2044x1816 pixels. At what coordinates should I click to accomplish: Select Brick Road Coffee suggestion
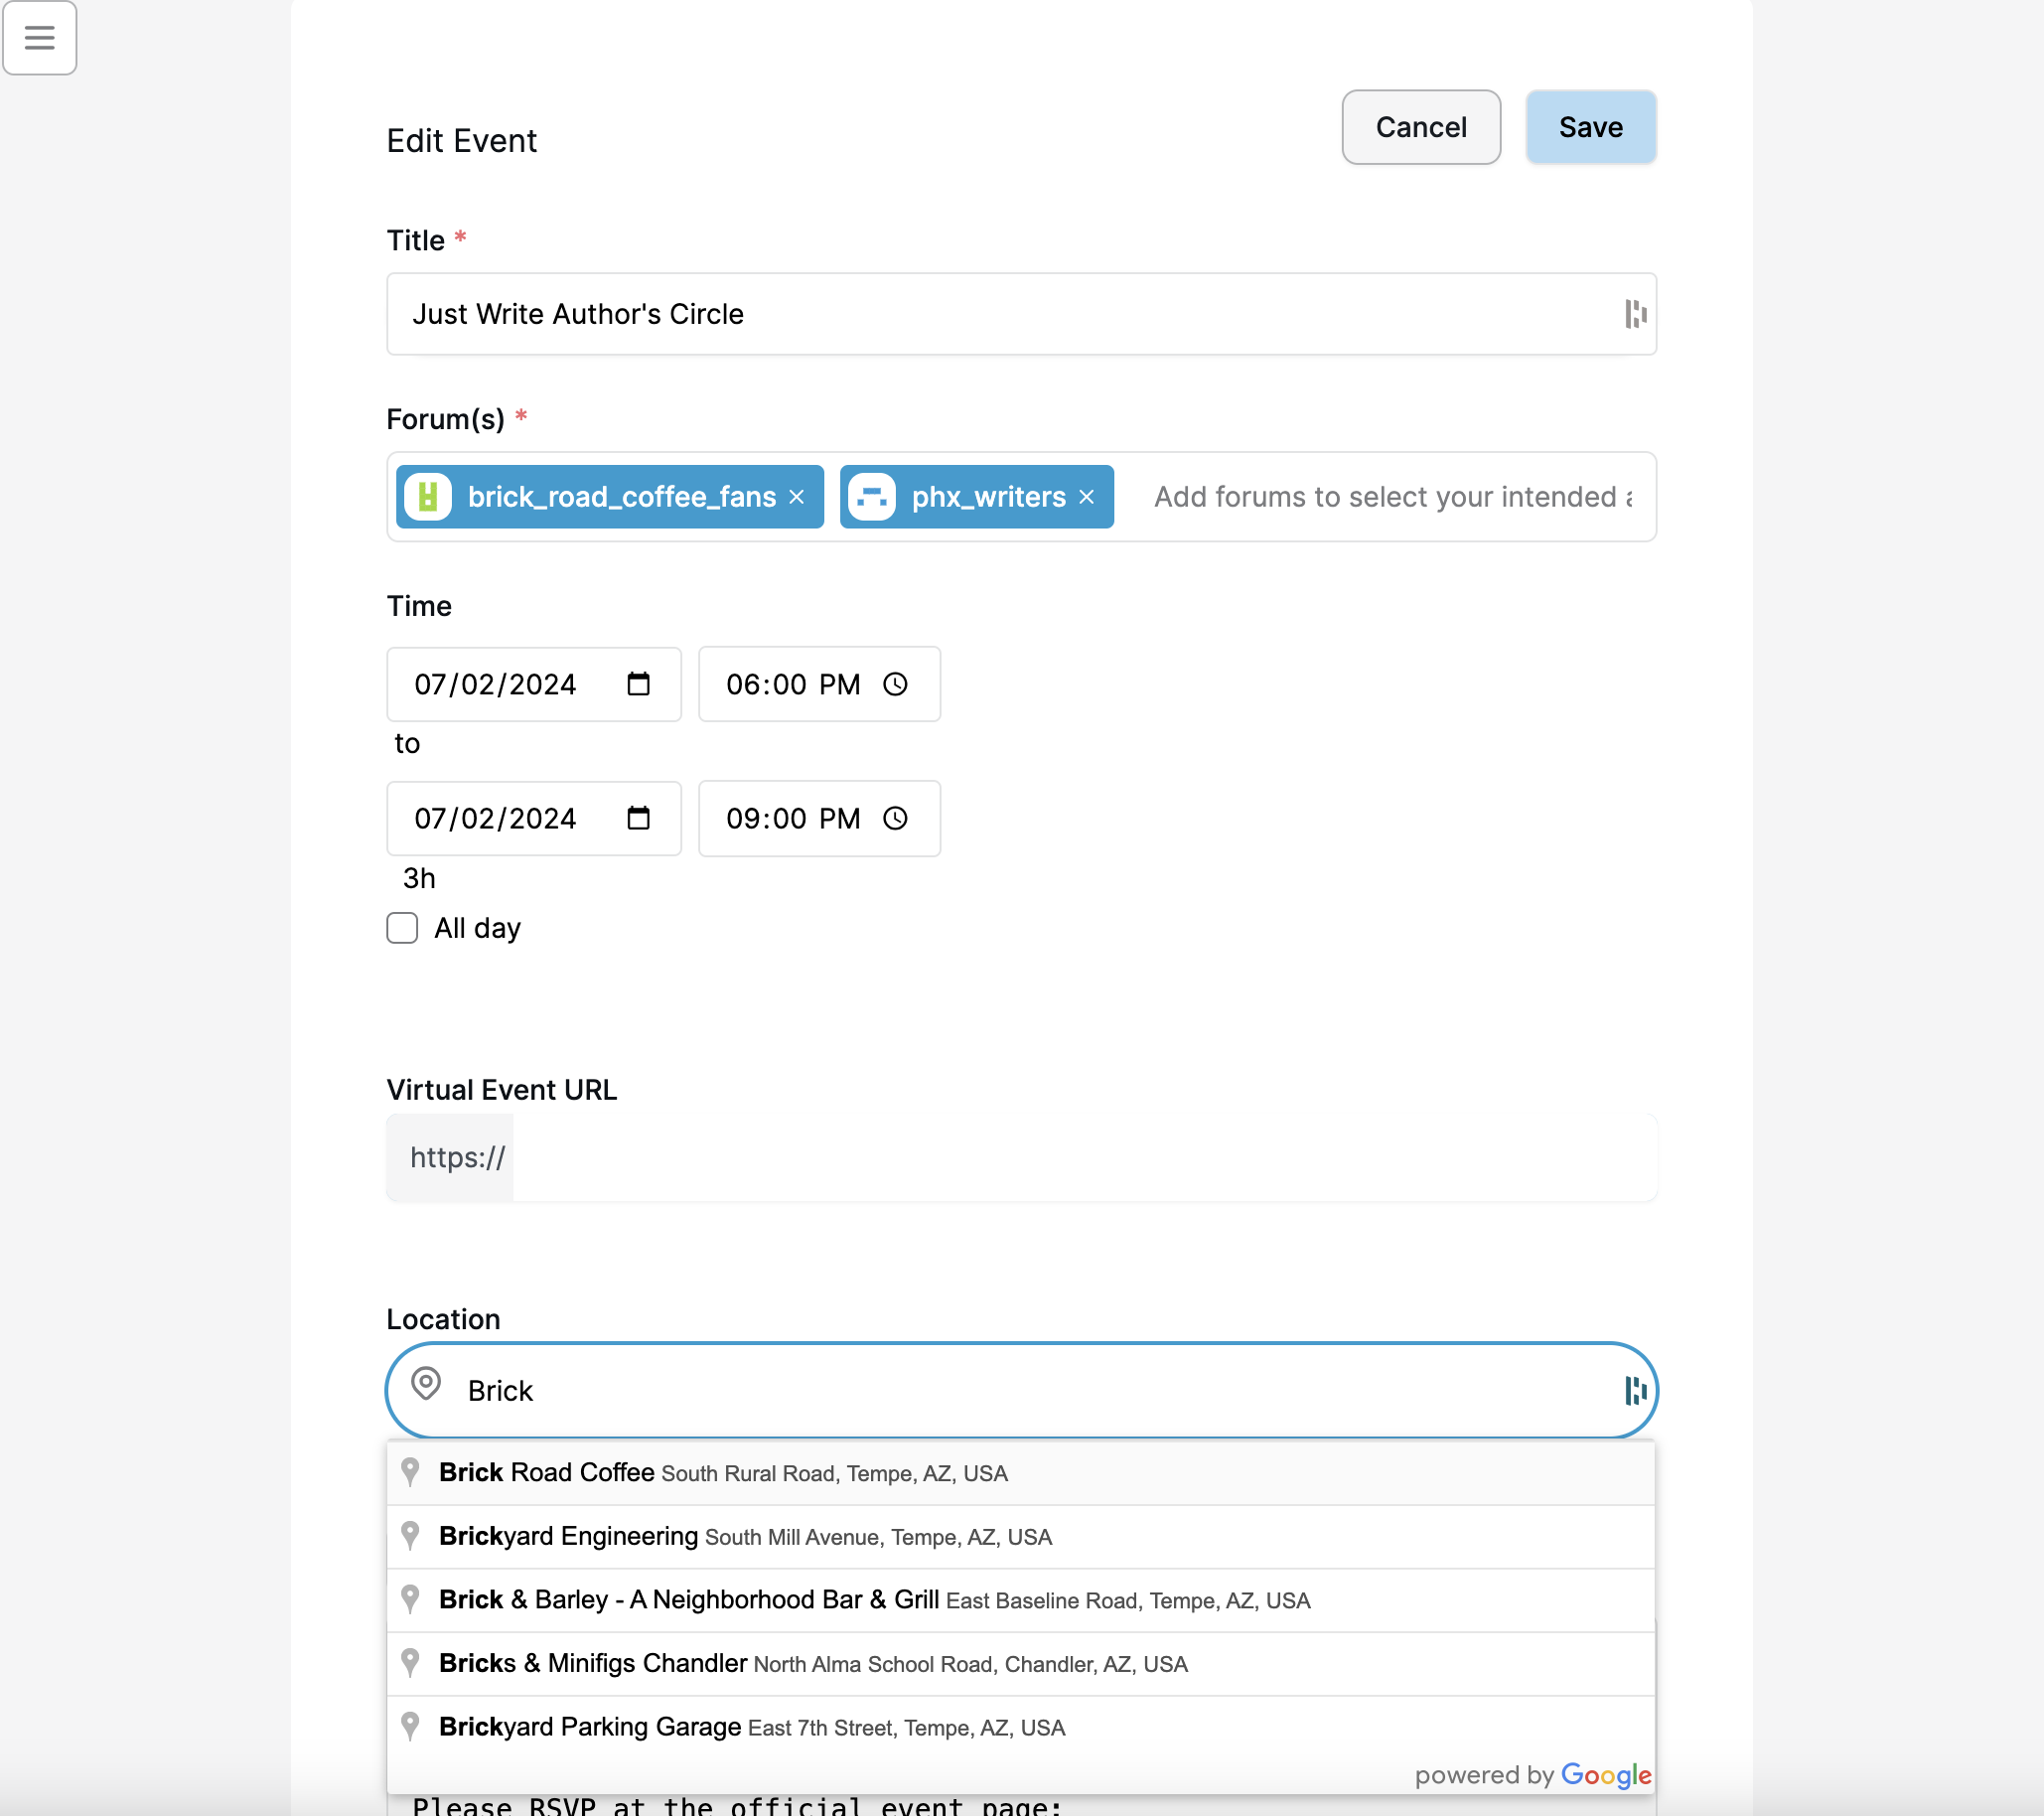(1020, 1473)
